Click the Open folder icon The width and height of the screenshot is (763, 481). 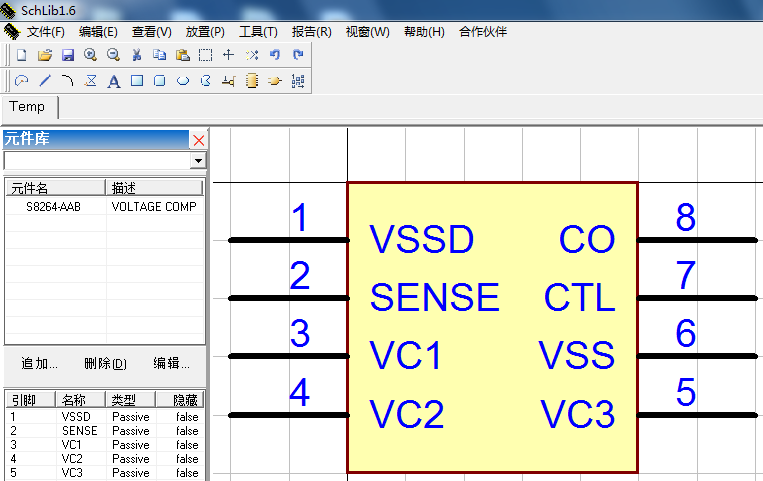pos(44,55)
